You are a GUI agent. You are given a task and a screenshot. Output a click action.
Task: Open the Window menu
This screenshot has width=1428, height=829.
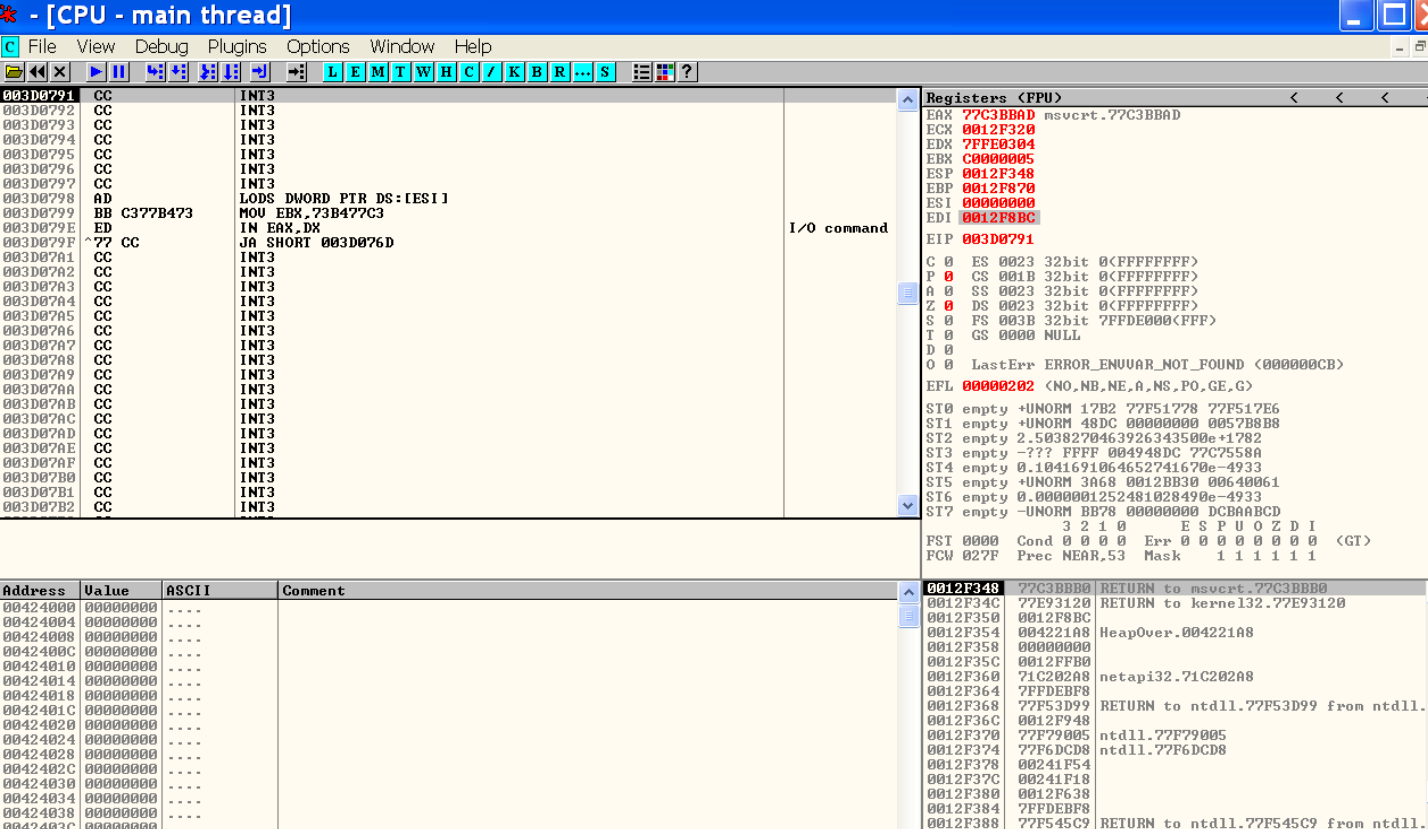(402, 47)
